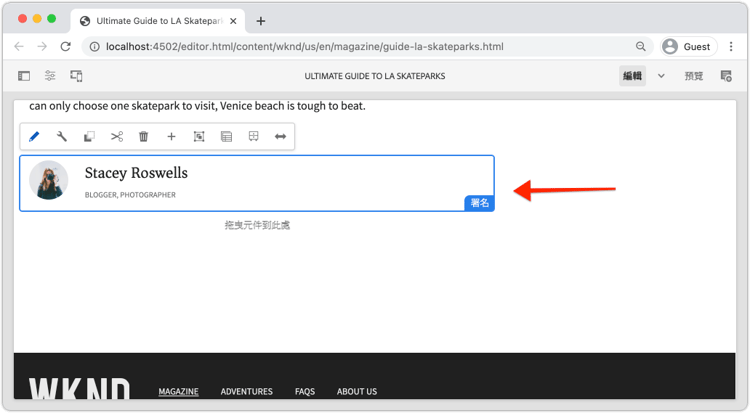Screen dimensions: 750x413
Task: Click the Annotate icon at top right
Action: click(x=726, y=76)
